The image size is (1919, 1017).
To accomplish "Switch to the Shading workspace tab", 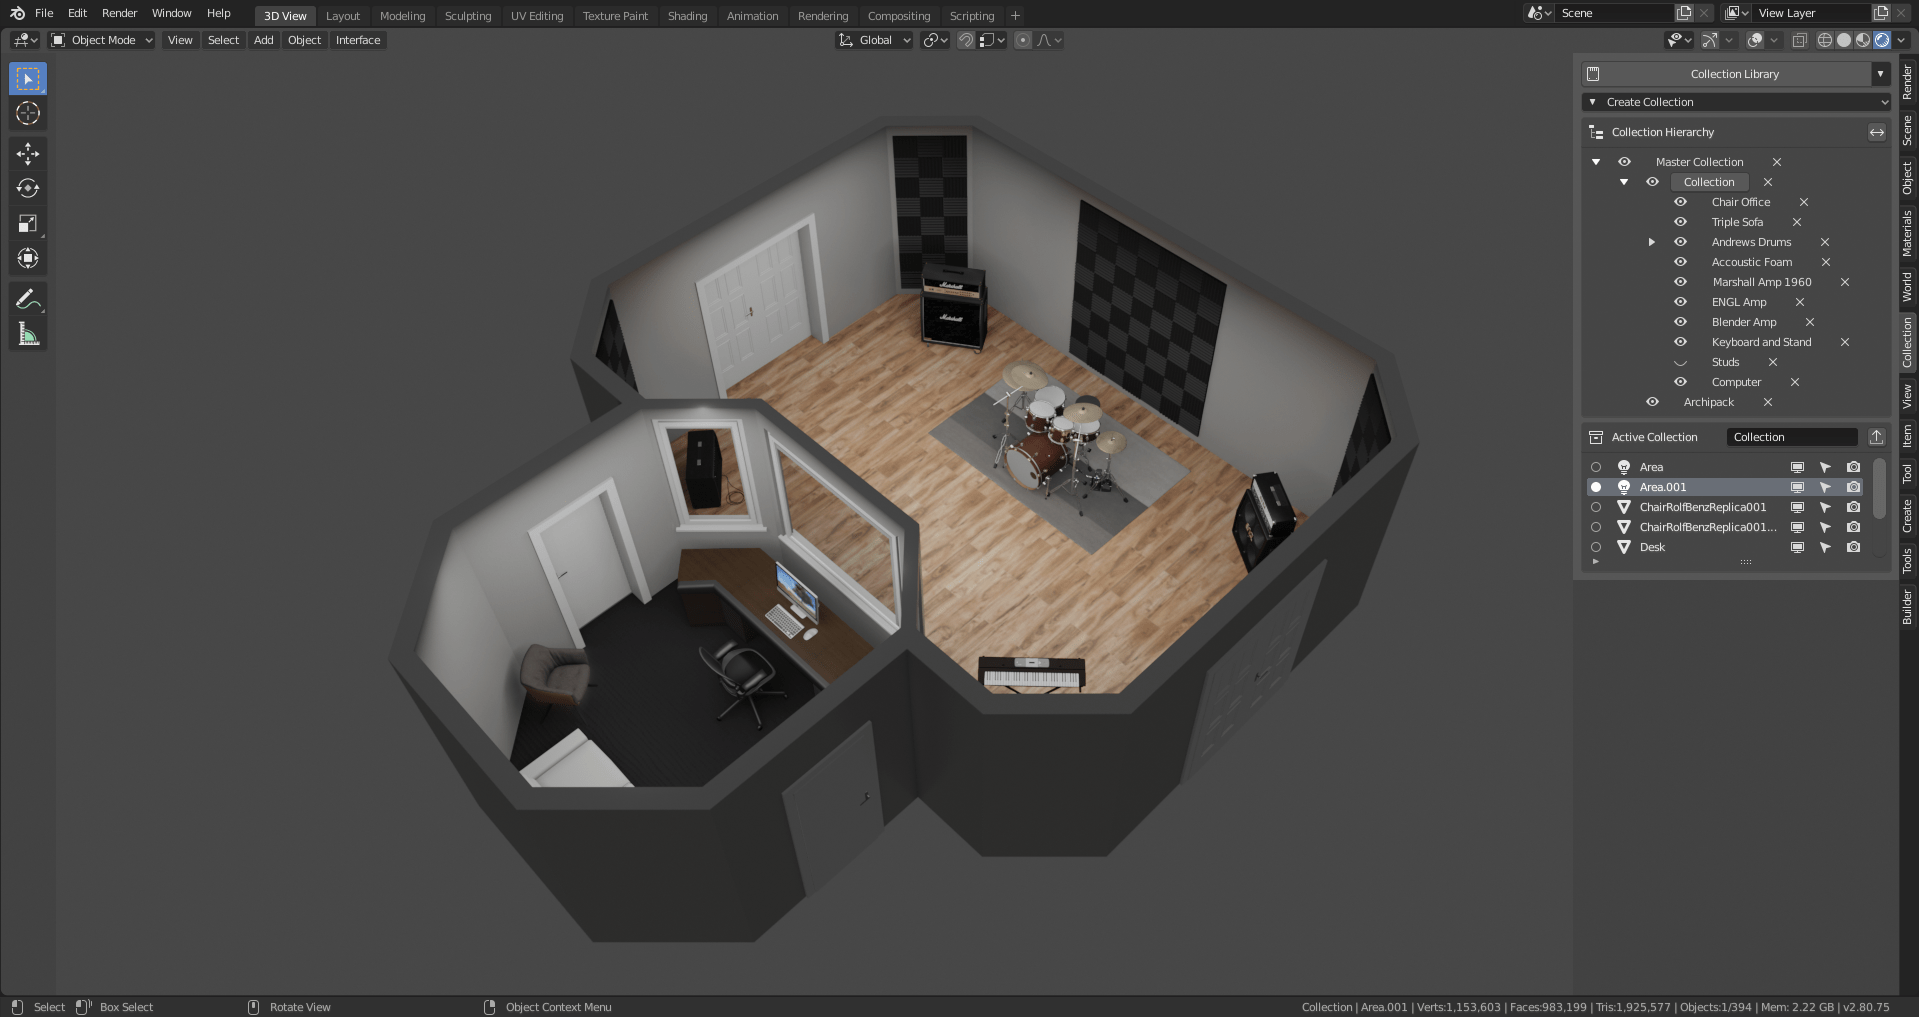I will (x=687, y=15).
